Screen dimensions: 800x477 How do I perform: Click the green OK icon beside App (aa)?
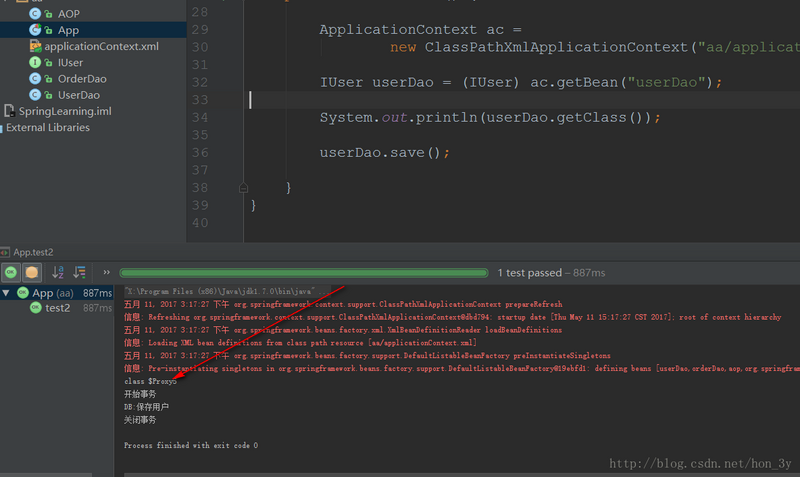click(x=23, y=293)
